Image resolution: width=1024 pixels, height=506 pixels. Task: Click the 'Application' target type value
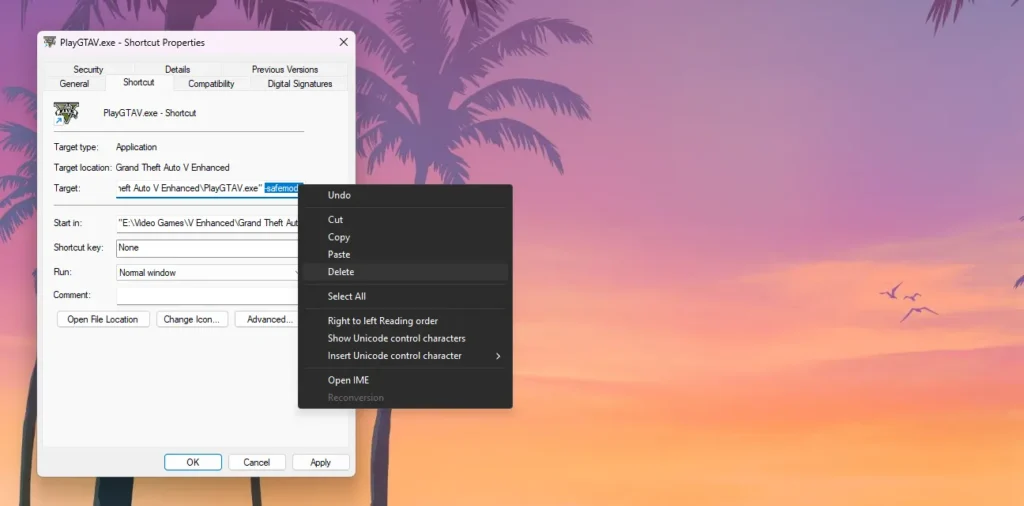(x=136, y=148)
